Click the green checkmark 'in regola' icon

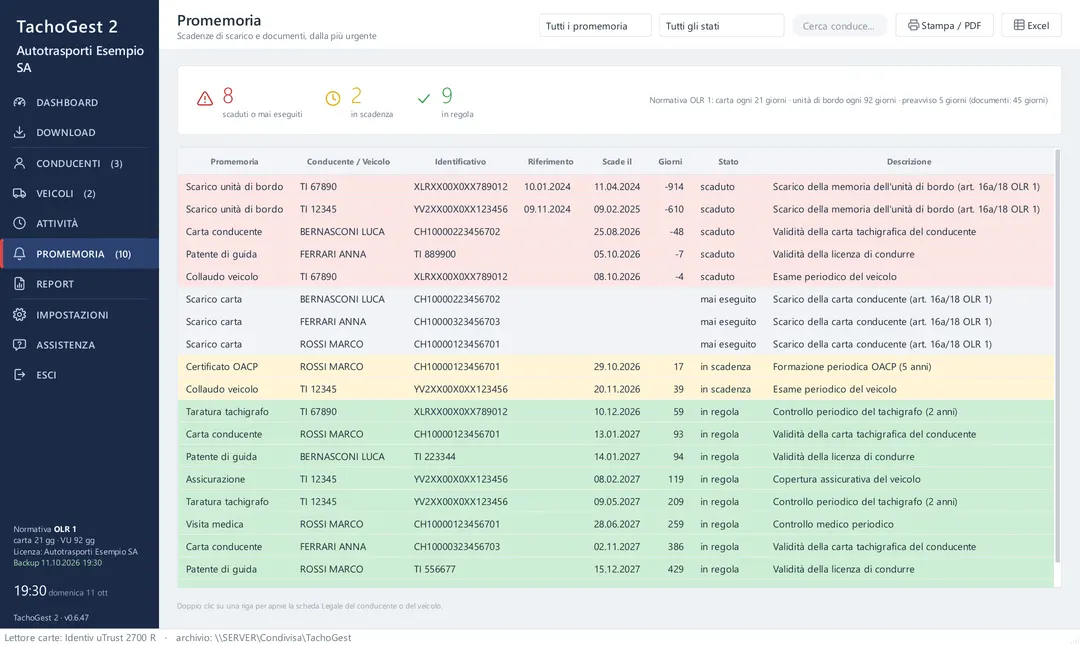pos(424,99)
